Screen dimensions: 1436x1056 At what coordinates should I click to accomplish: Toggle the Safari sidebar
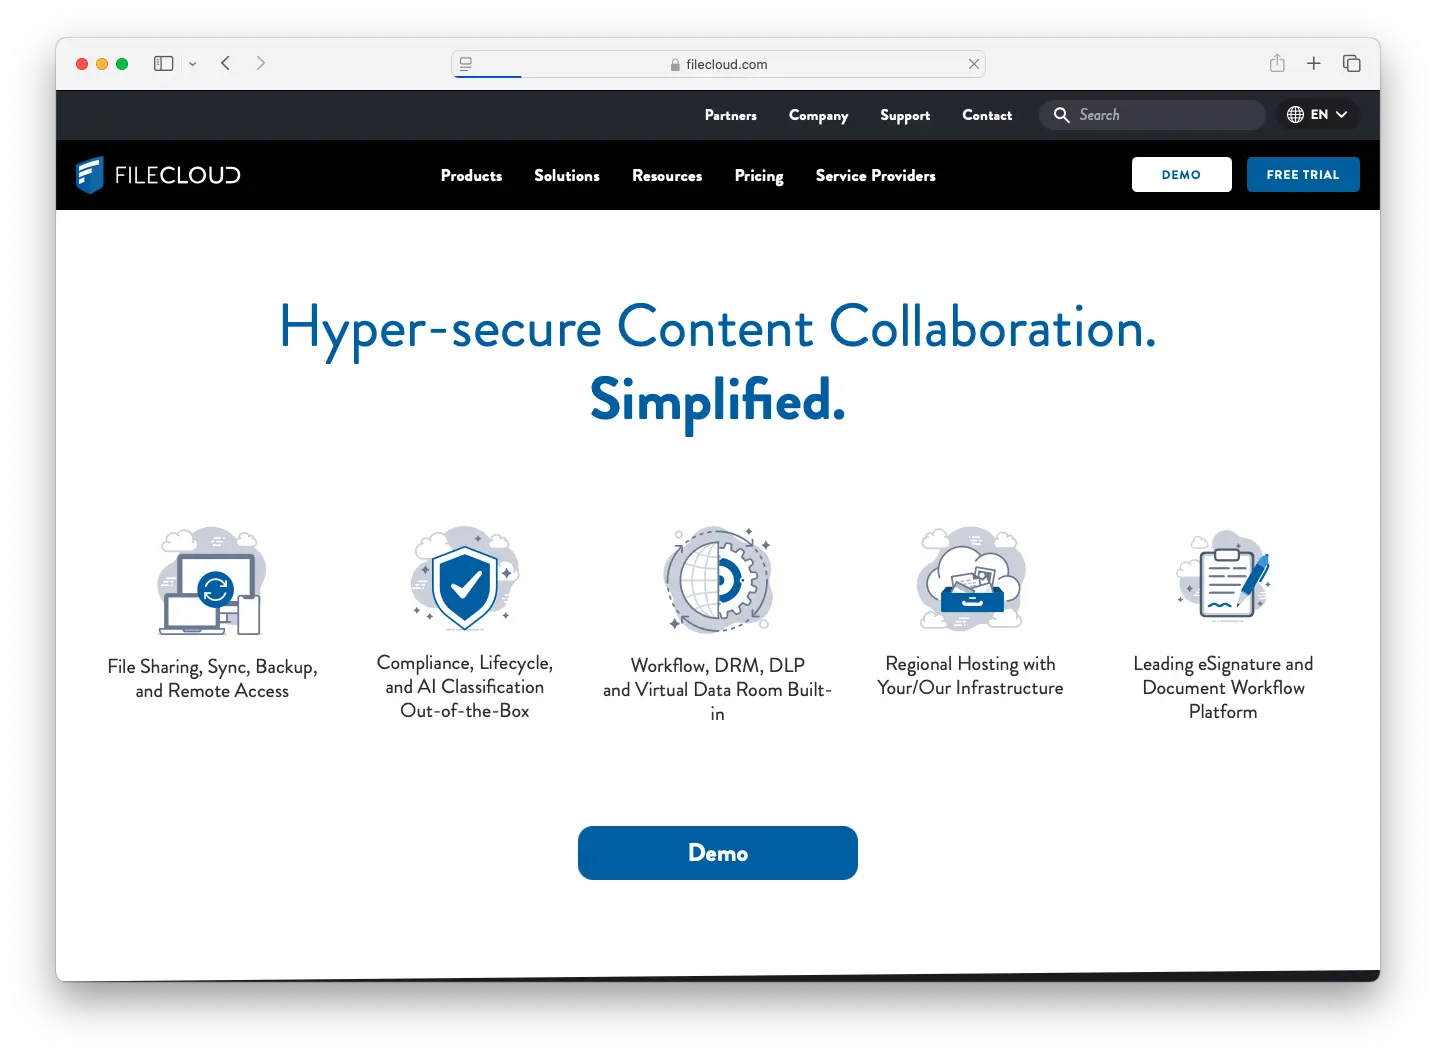[164, 63]
